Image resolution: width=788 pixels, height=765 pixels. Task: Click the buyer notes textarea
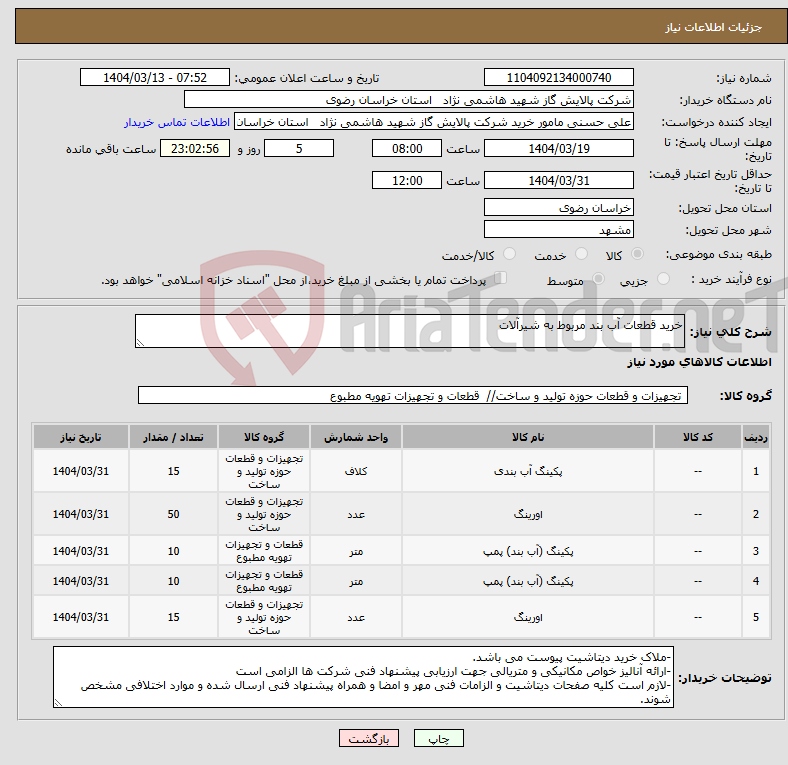coord(363,677)
